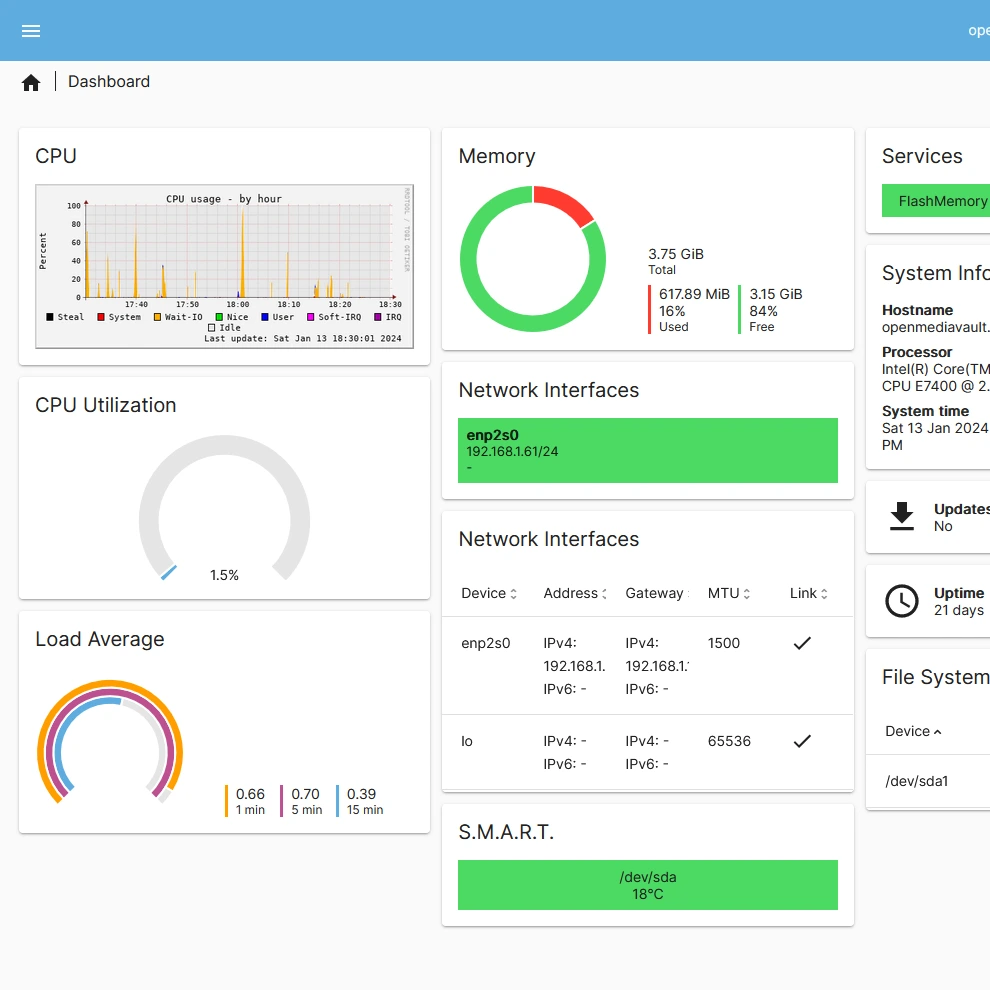990x990 pixels.
Task: Click the link checkmark for lo
Action: coord(801,742)
